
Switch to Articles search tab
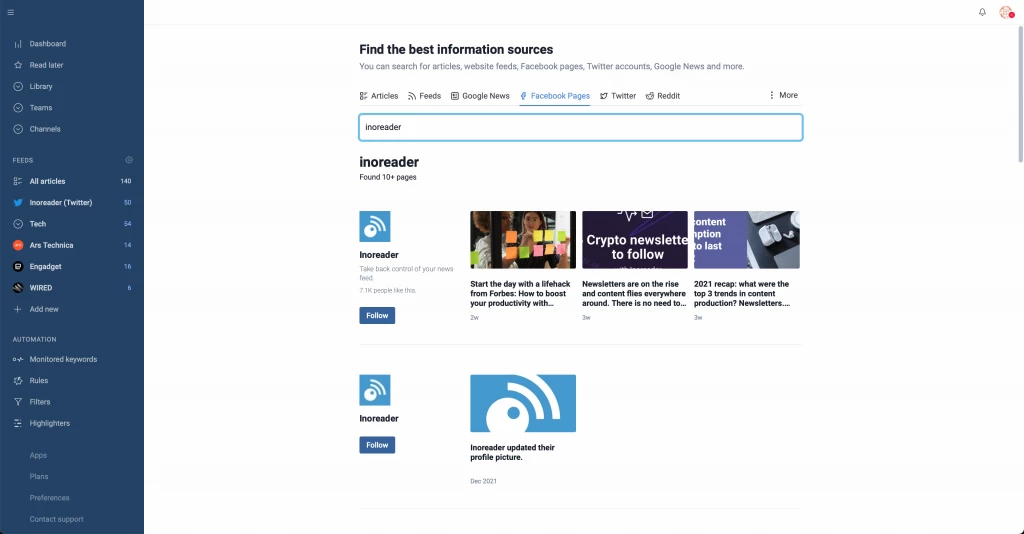tap(379, 96)
